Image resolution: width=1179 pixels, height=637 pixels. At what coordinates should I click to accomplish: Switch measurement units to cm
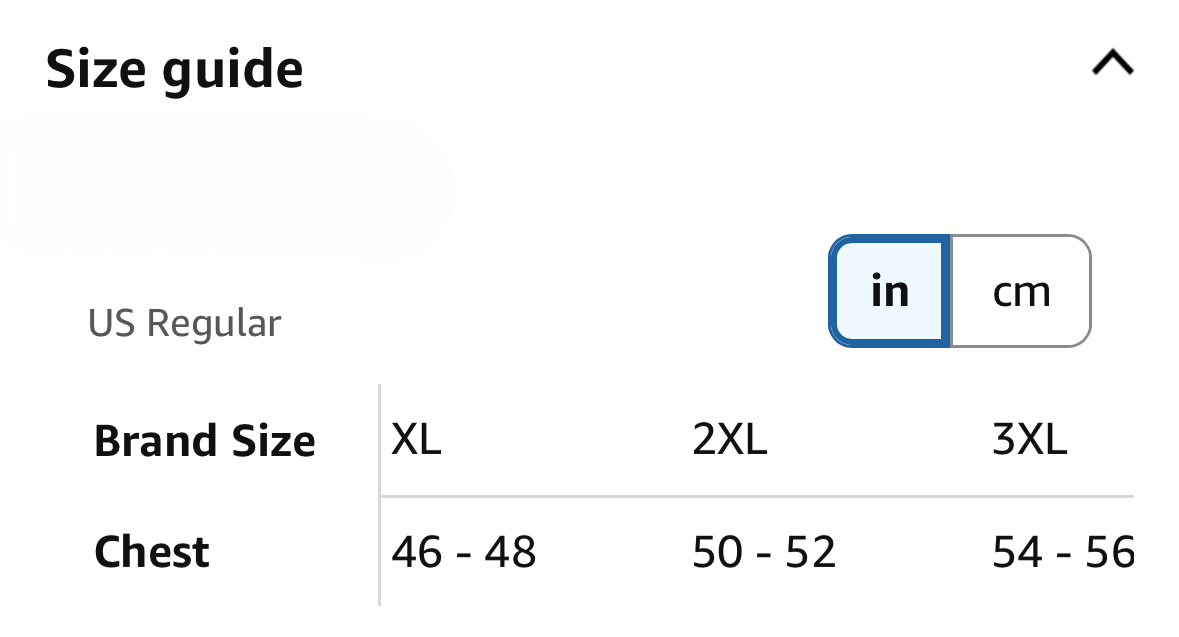1020,291
